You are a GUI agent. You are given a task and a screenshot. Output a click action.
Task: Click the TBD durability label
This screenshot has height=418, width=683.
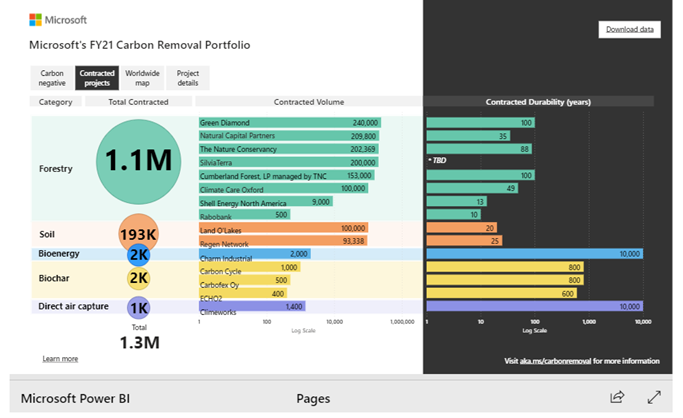coord(438,160)
